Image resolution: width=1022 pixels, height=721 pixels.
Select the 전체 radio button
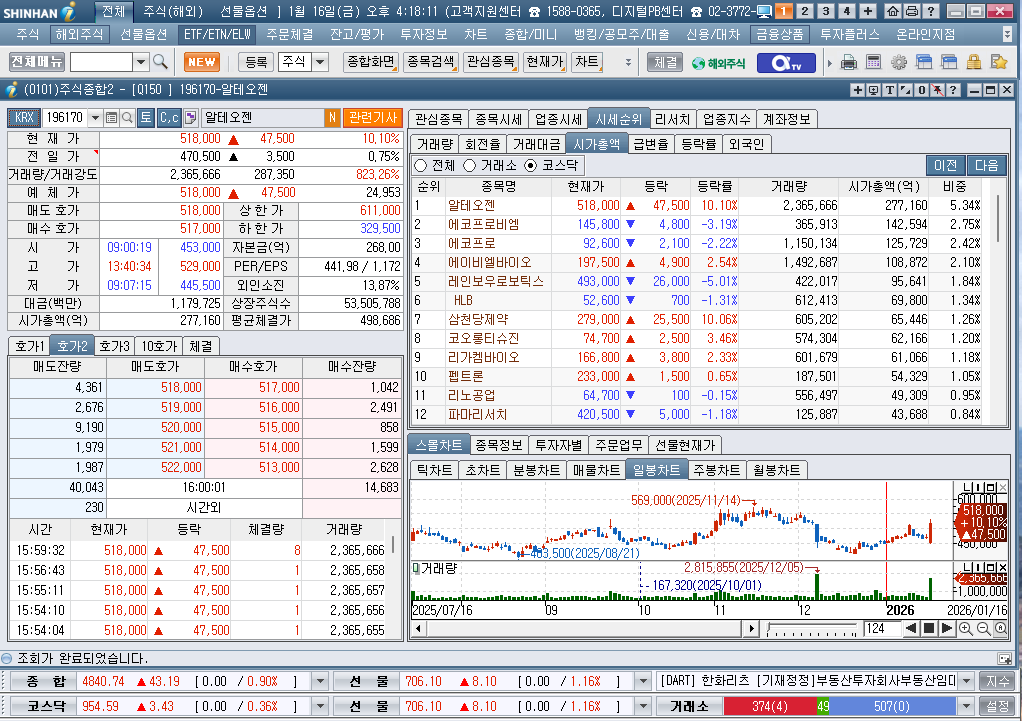click(x=421, y=166)
